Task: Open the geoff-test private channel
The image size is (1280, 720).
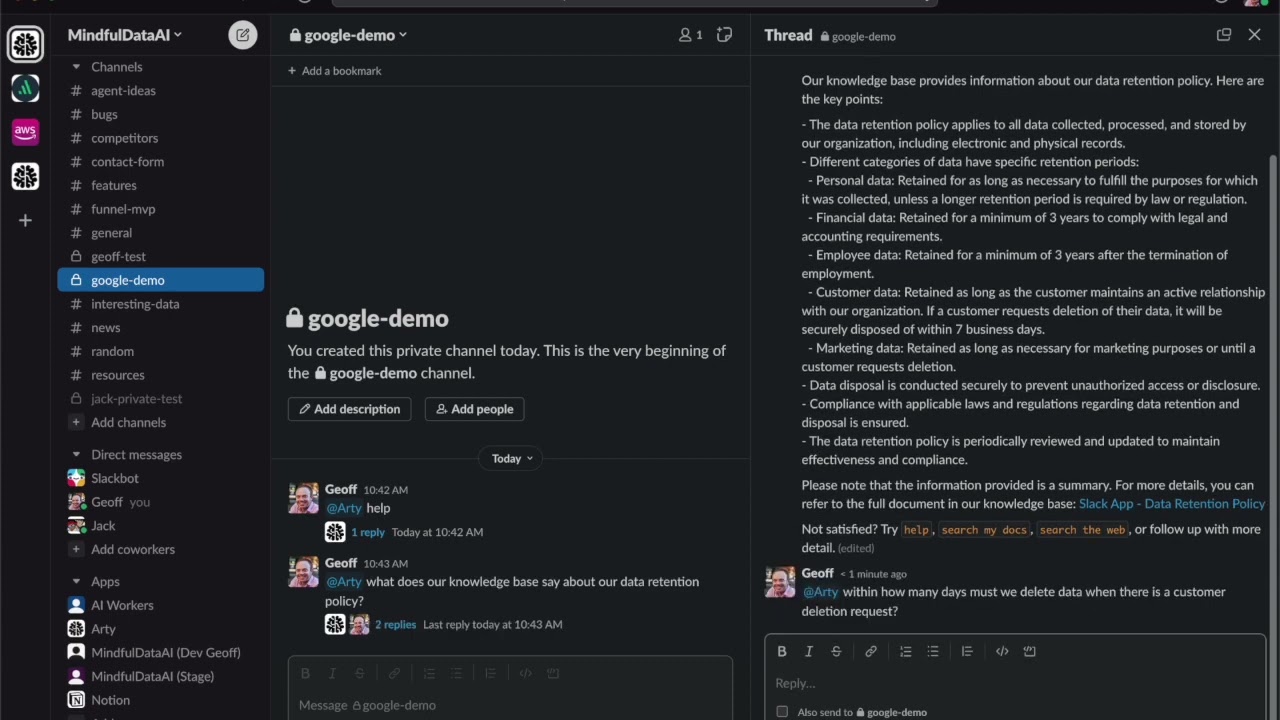Action: click(x=161, y=256)
